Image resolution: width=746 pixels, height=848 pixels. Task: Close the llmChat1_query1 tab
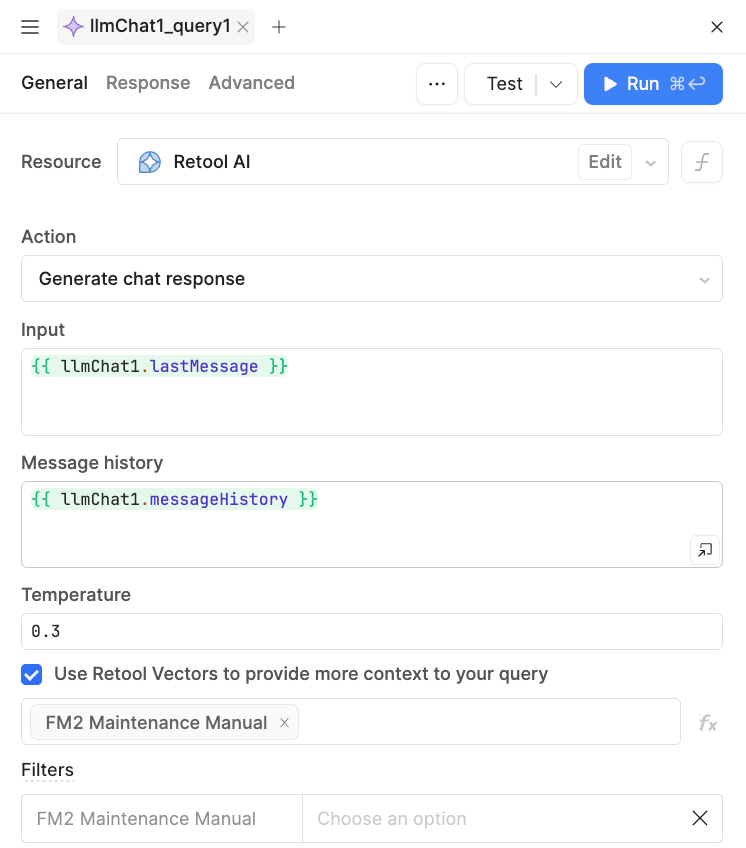point(242,27)
